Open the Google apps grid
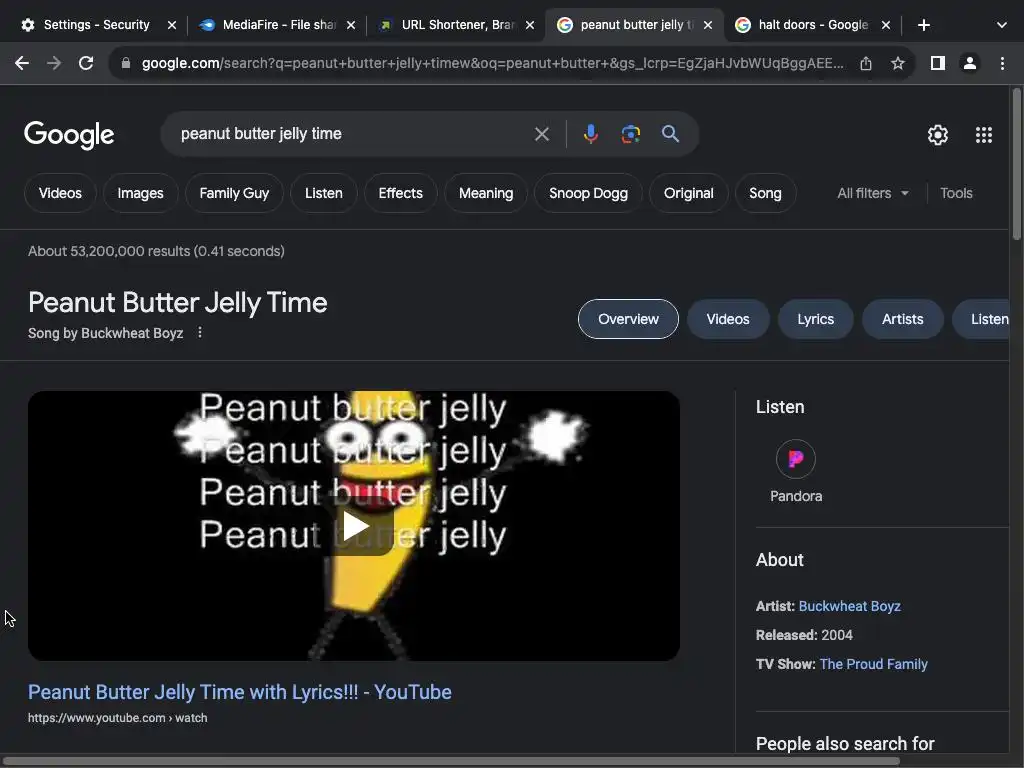The width and height of the screenshot is (1024, 768). click(x=984, y=135)
